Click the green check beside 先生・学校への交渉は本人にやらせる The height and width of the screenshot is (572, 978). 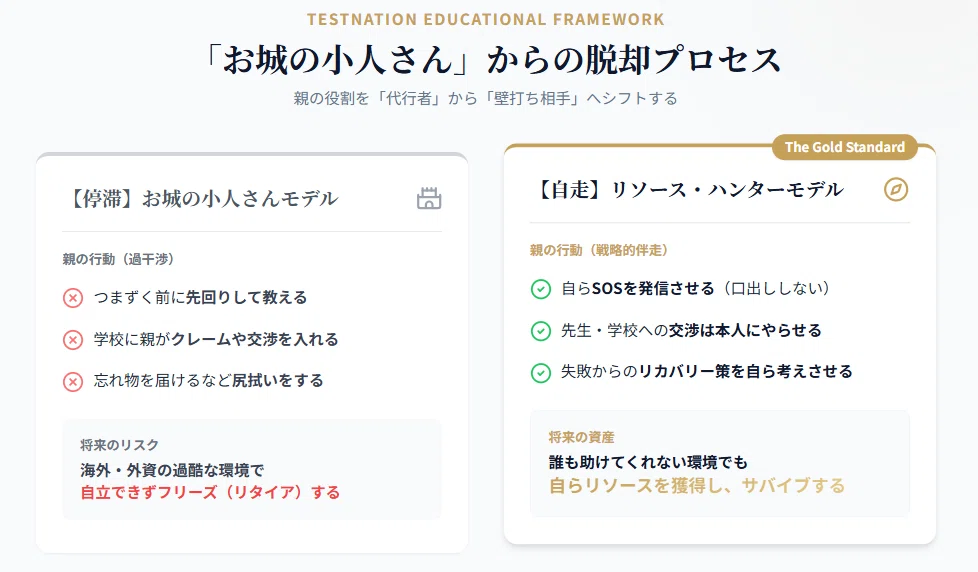[541, 331]
